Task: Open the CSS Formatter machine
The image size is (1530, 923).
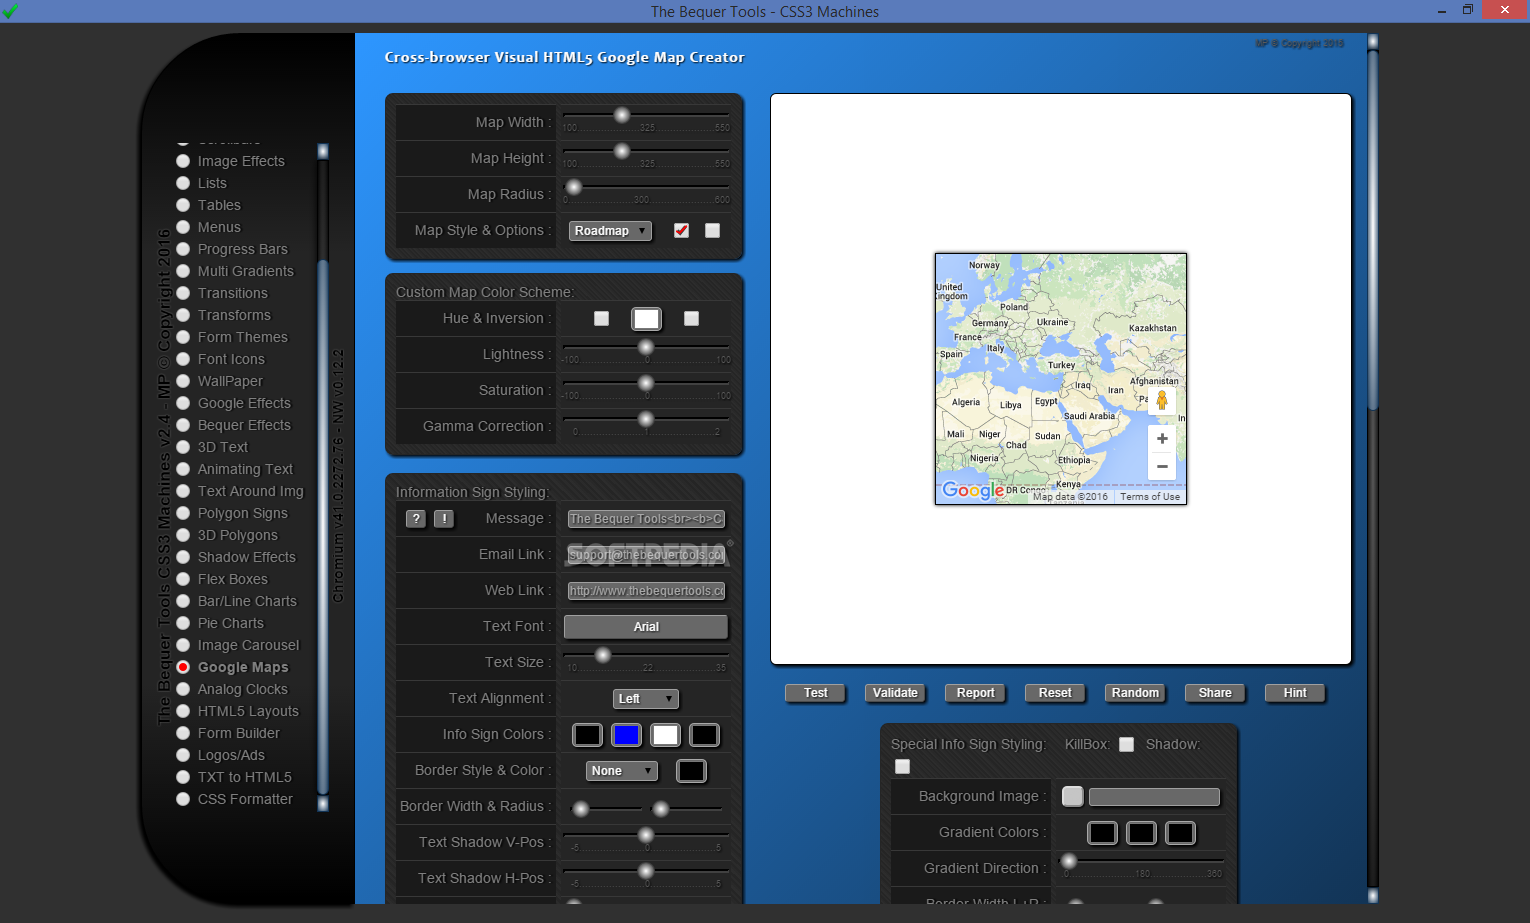Action: (245, 799)
